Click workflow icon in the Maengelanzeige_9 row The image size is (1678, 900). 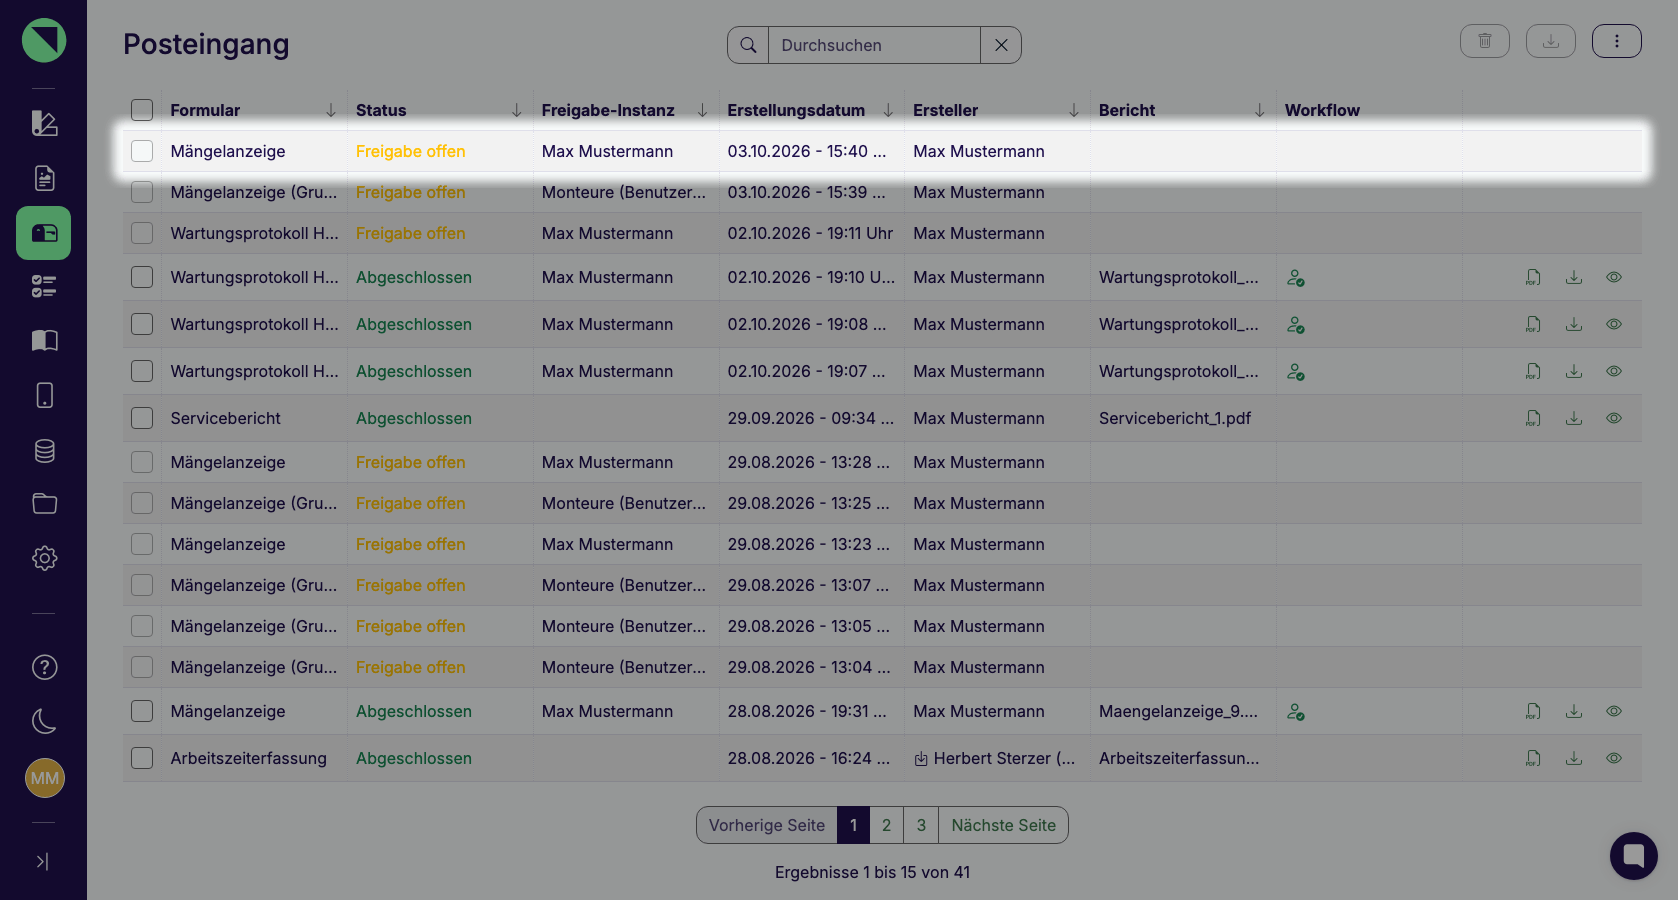[x=1296, y=712]
